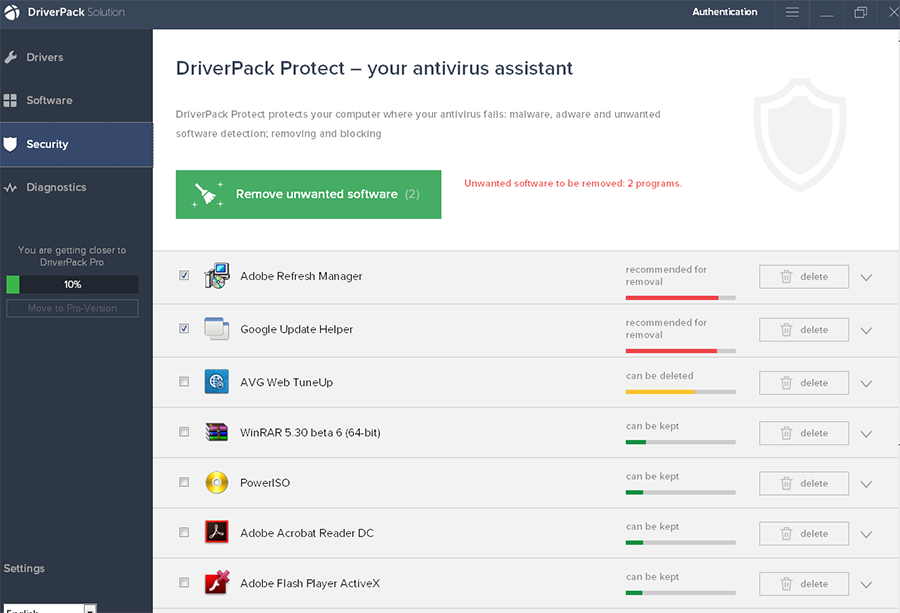Click Authentication in the title bar
This screenshot has height=613, width=900.
[x=724, y=12]
